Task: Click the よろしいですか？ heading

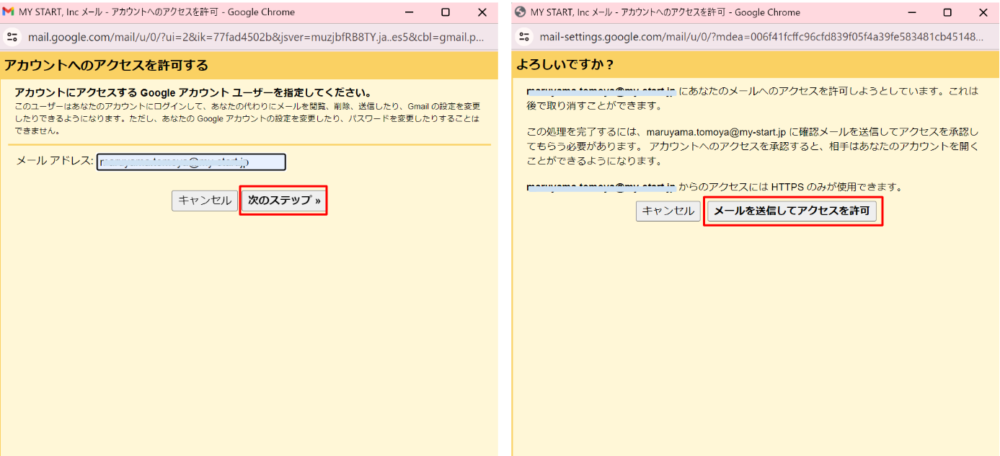Action: pyautogui.click(x=565, y=66)
